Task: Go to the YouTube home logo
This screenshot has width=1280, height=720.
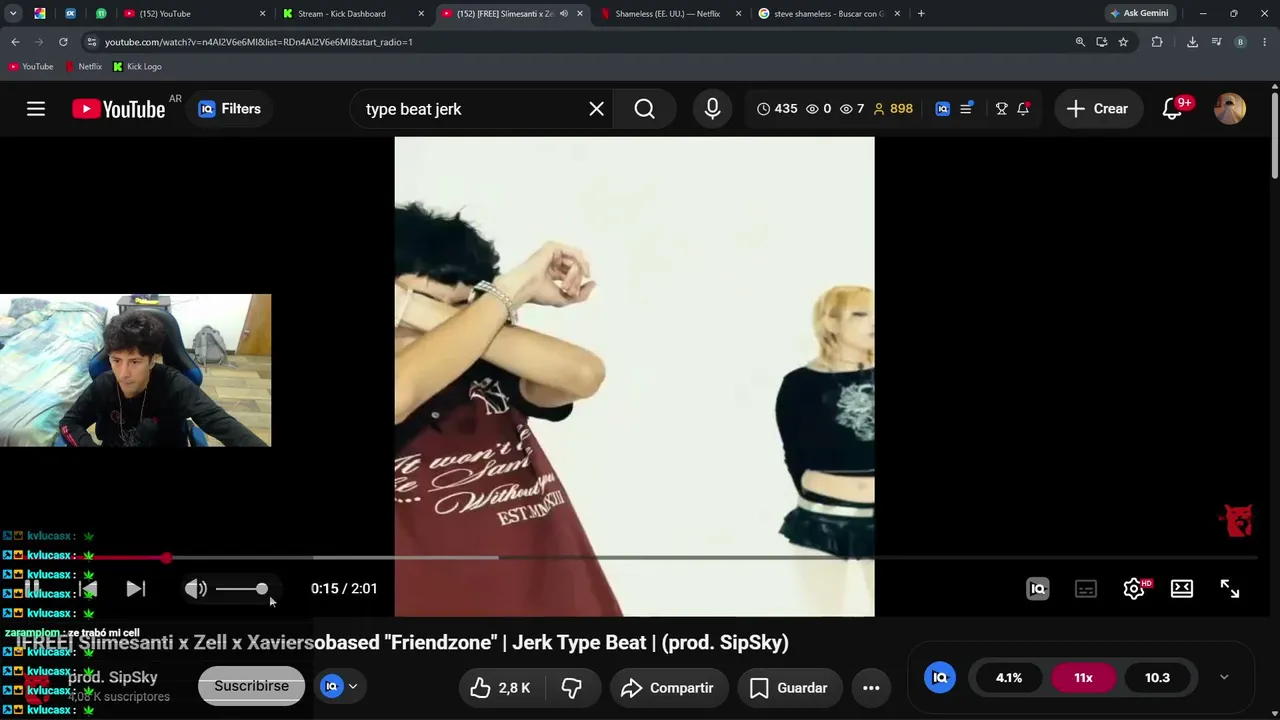Action: (x=119, y=109)
